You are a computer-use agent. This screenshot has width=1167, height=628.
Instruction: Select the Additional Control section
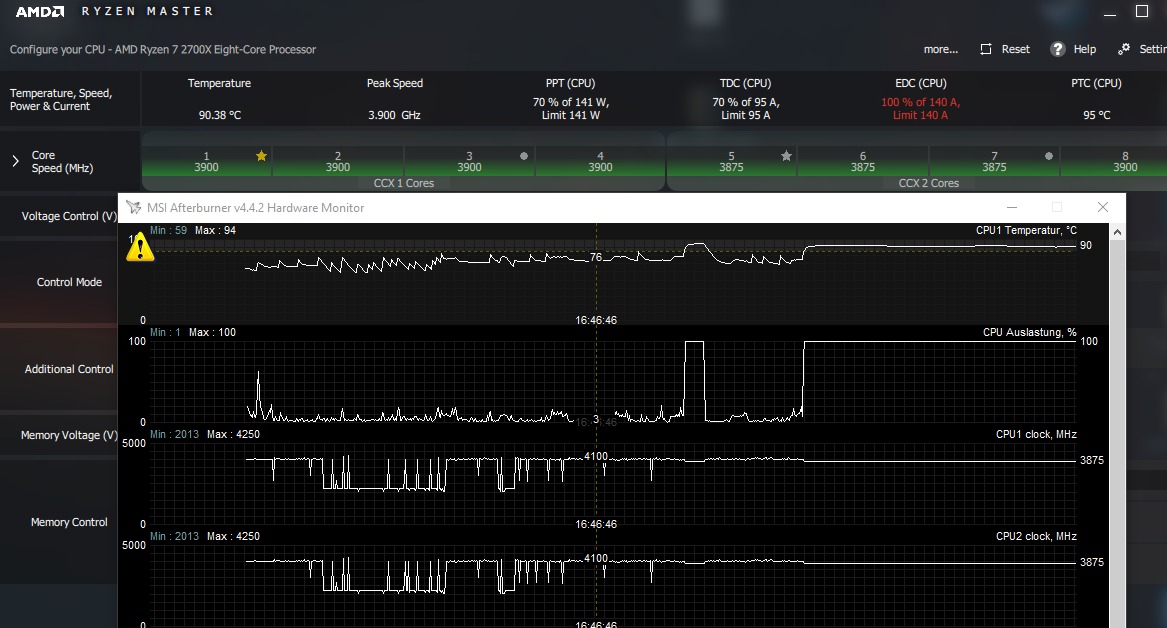click(x=59, y=369)
